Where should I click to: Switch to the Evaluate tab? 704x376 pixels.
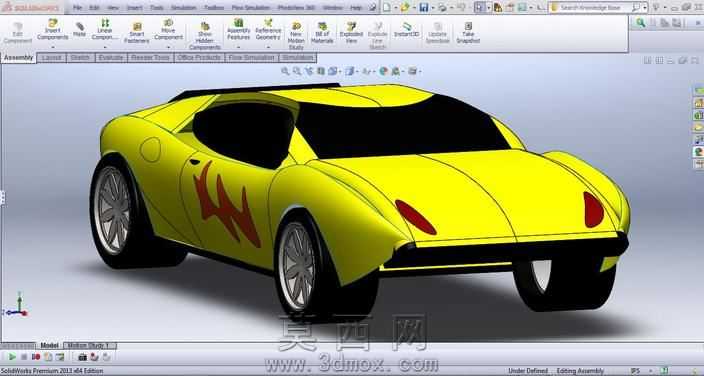(111, 58)
